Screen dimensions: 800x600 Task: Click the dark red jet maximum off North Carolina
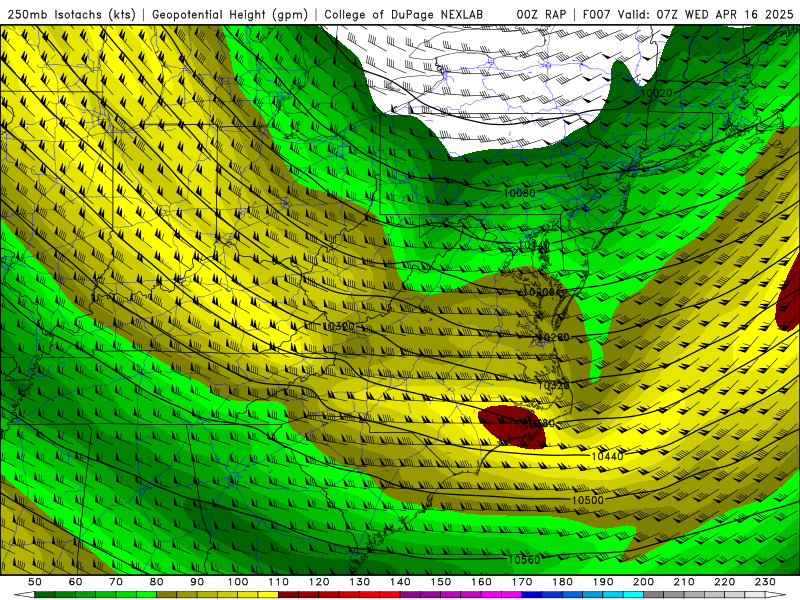point(512,427)
